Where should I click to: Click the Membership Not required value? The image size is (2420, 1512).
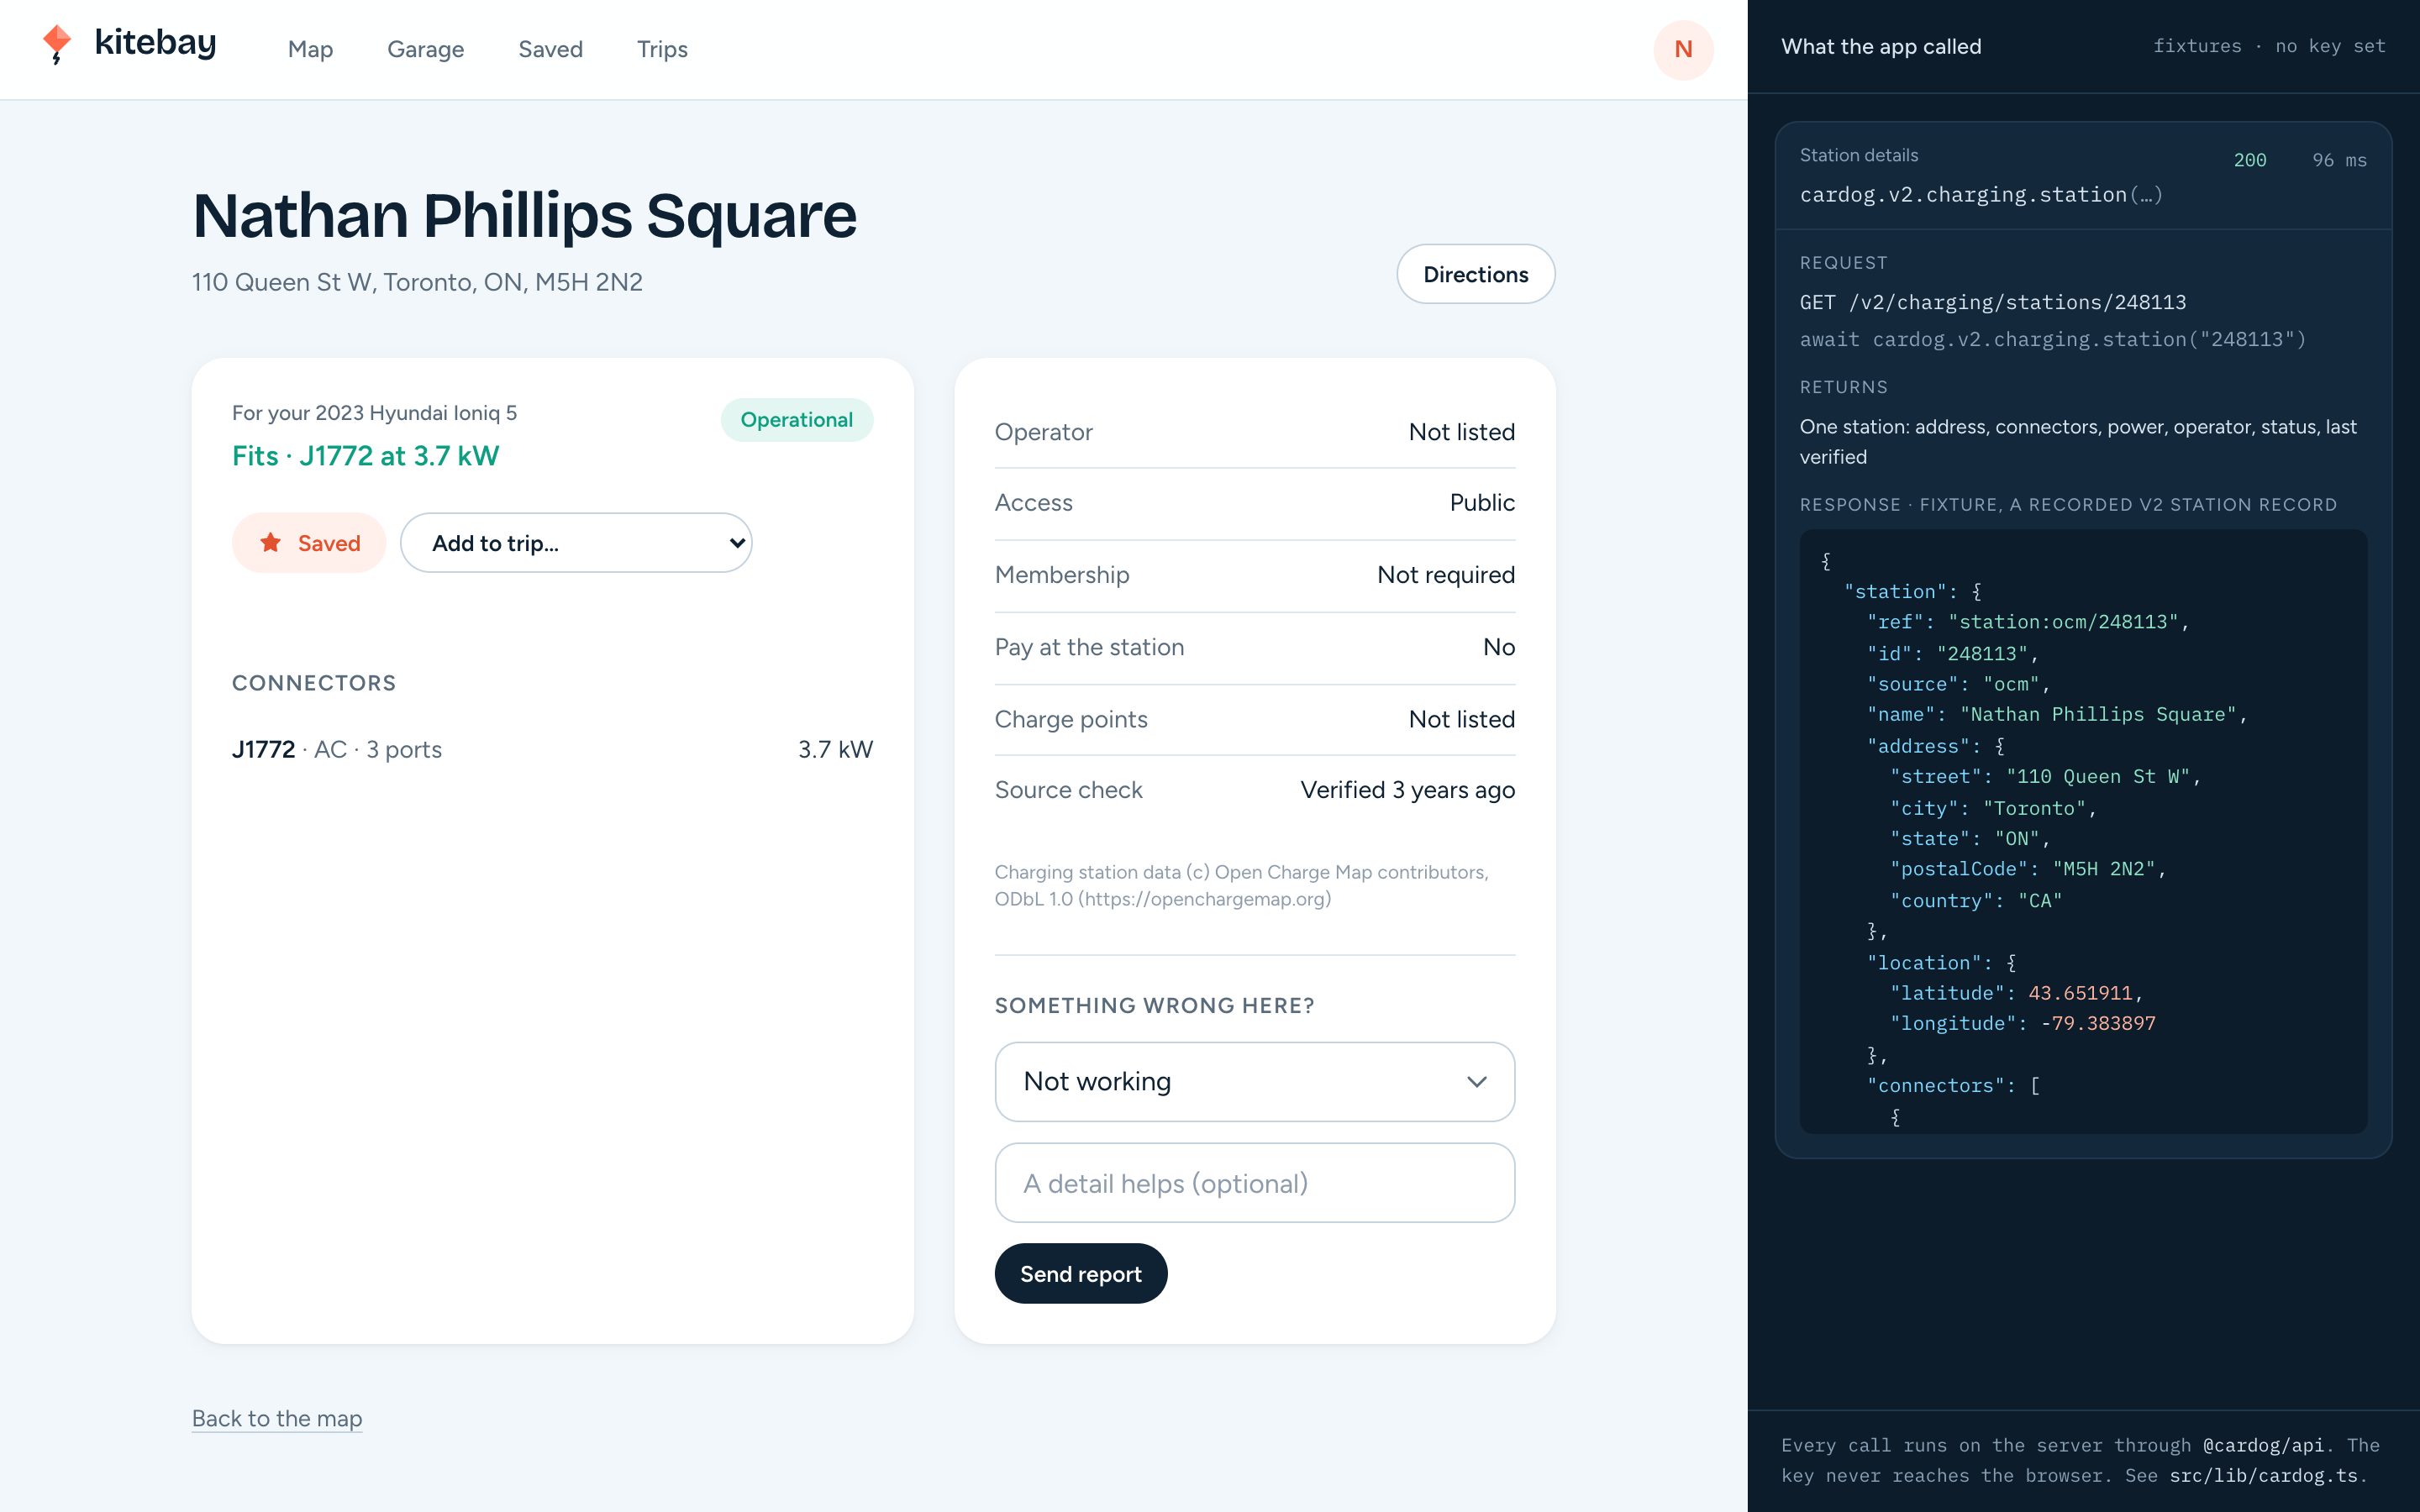(1445, 575)
